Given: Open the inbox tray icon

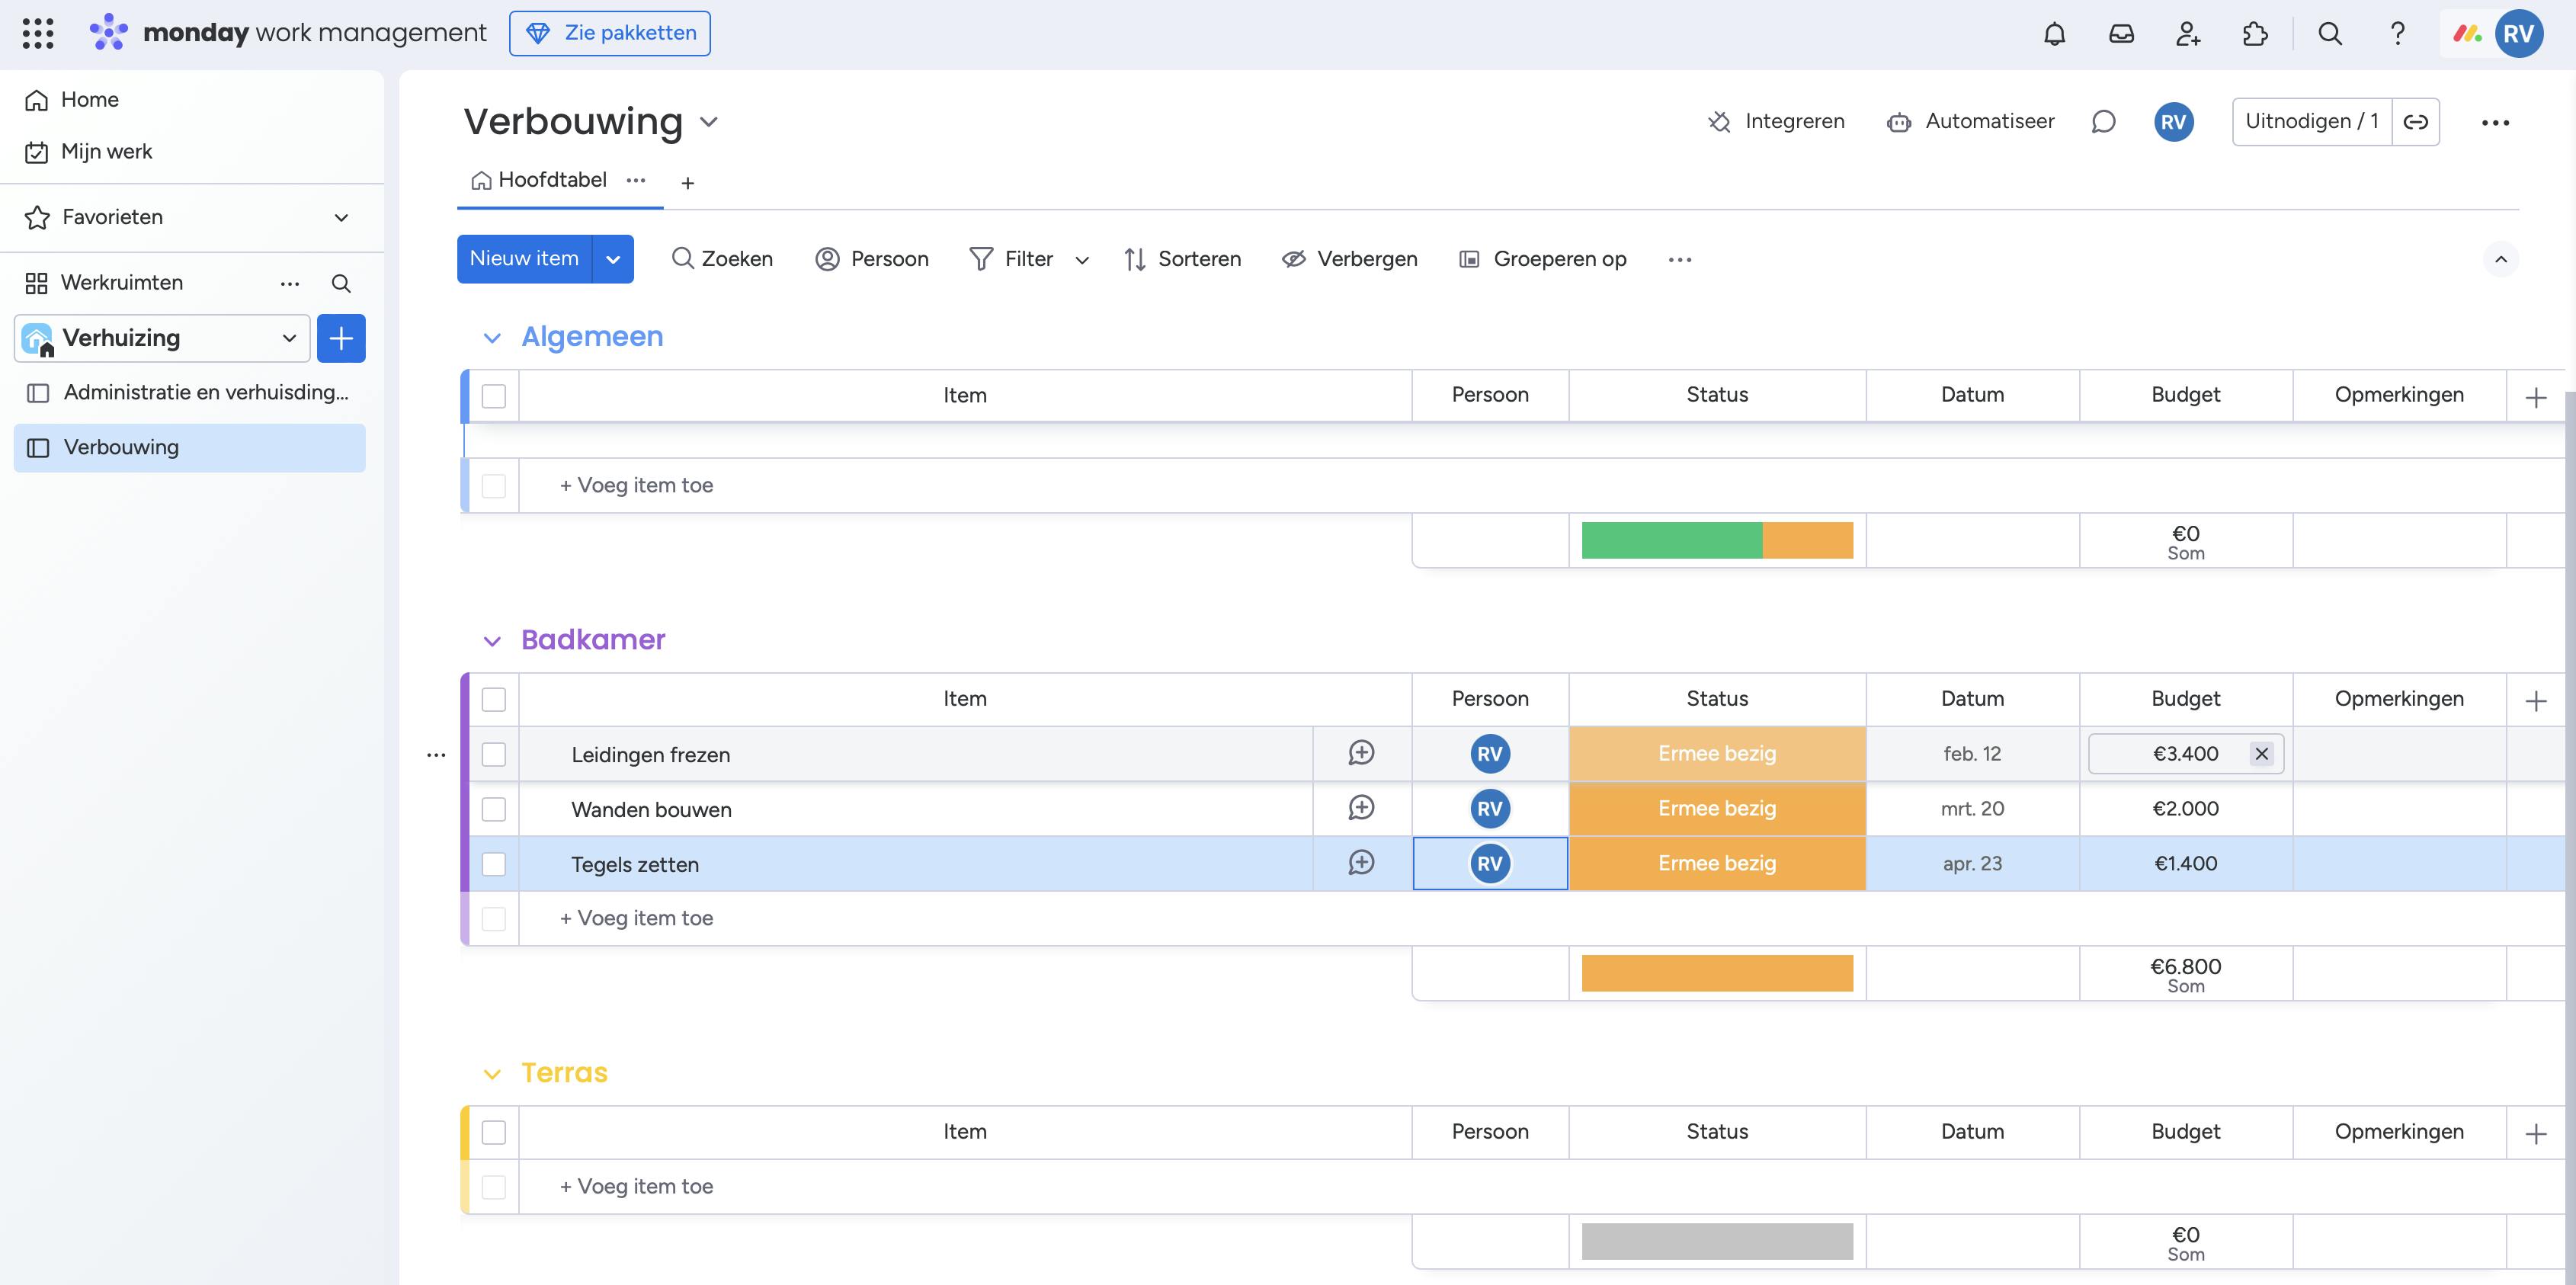Looking at the screenshot, I should point(2121,34).
